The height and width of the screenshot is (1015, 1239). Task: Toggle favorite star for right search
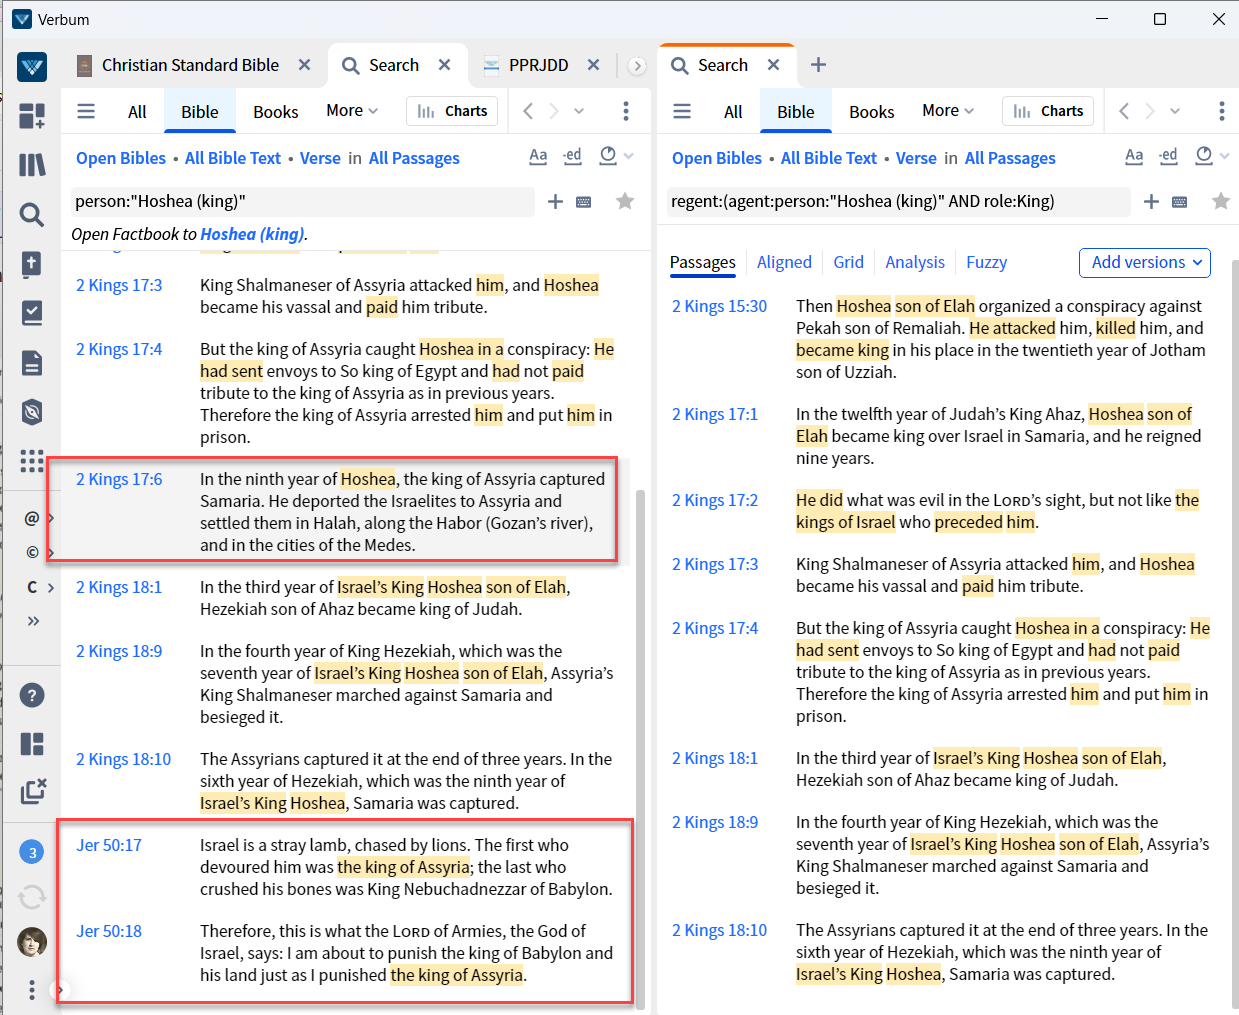click(1221, 201)
